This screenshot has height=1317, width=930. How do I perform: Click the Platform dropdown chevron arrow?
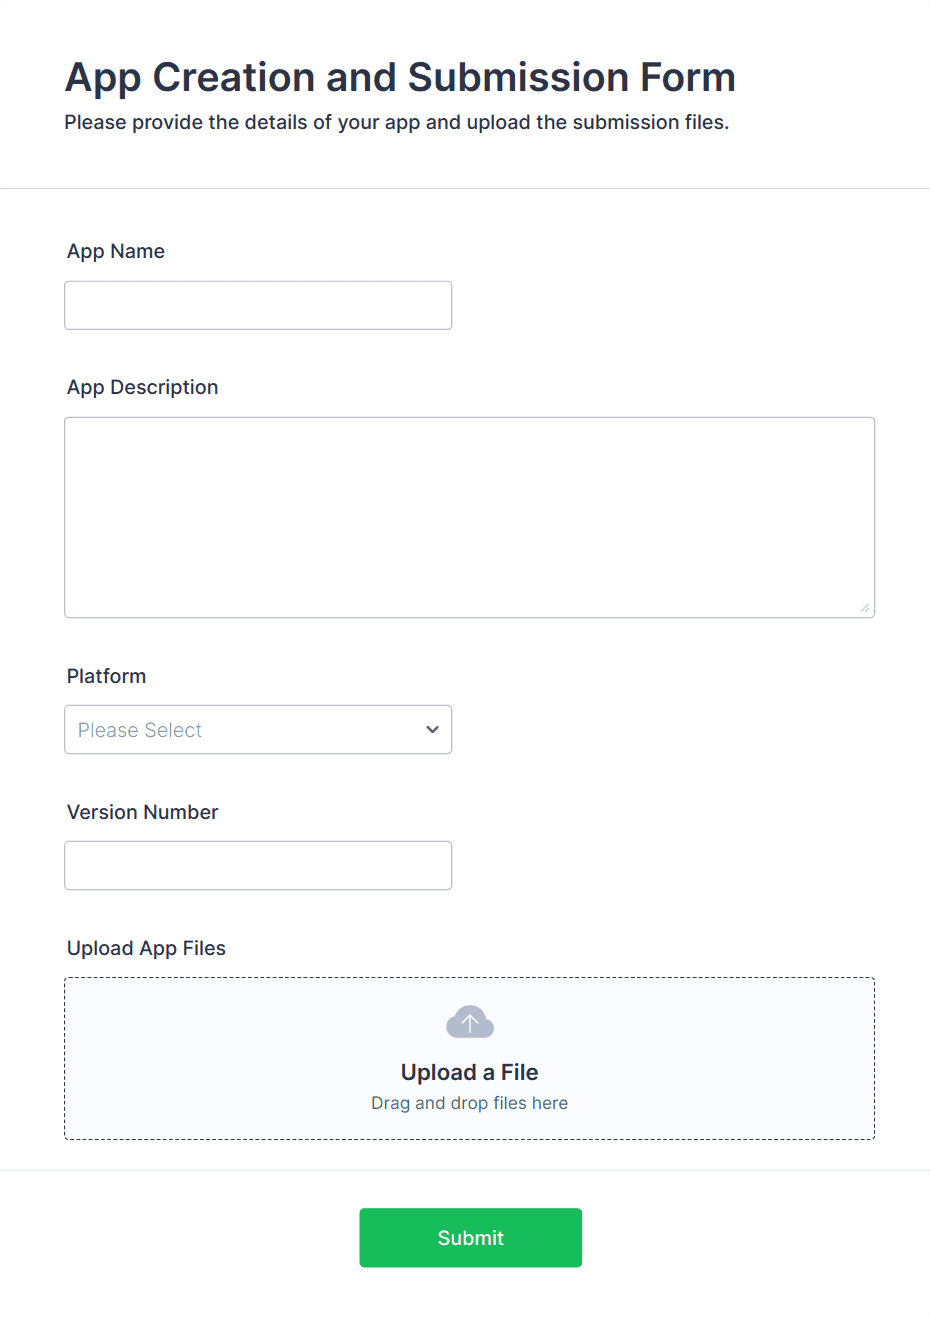click(x=432, y=730)
